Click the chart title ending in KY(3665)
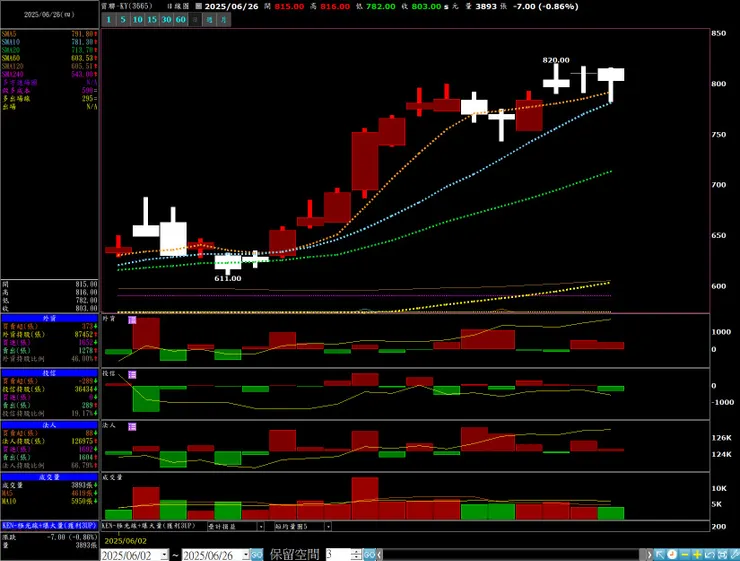740x561 pixels. [126, 6]
